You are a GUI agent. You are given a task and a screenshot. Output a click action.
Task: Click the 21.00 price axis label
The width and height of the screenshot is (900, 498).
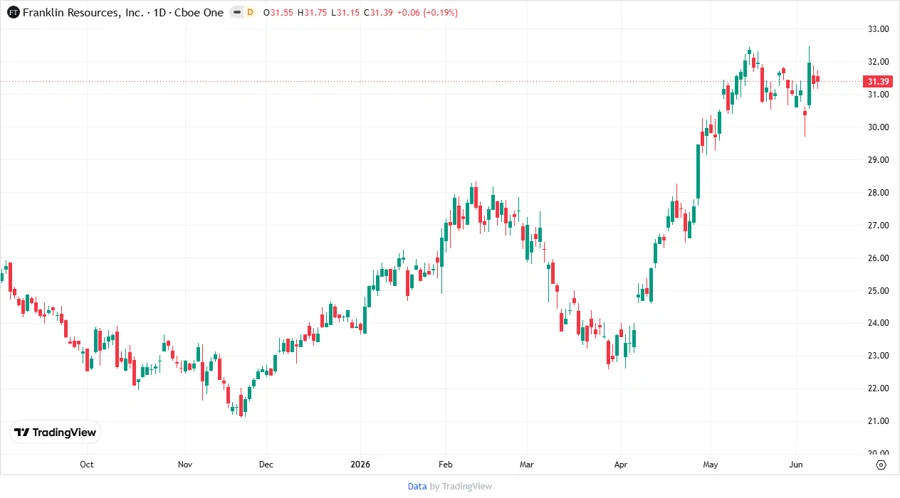point(878,421)
